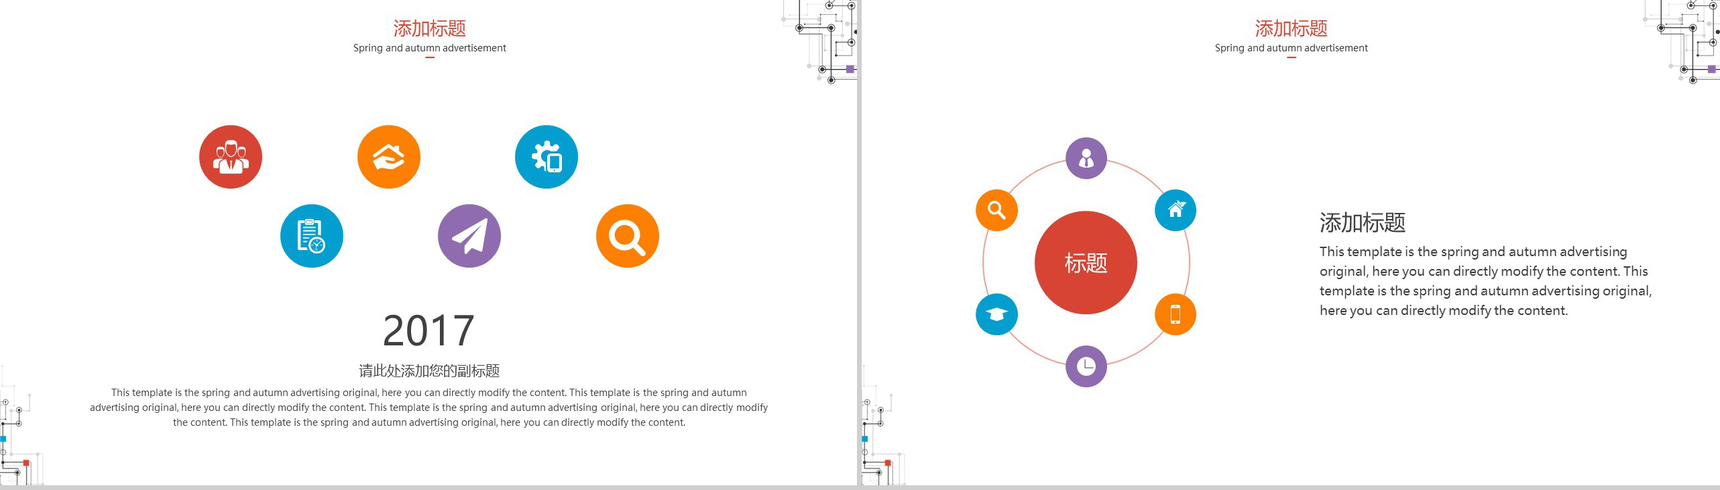
Task: Click the right slide's red 添加标题 header
Action: [x=1291, y=28]
